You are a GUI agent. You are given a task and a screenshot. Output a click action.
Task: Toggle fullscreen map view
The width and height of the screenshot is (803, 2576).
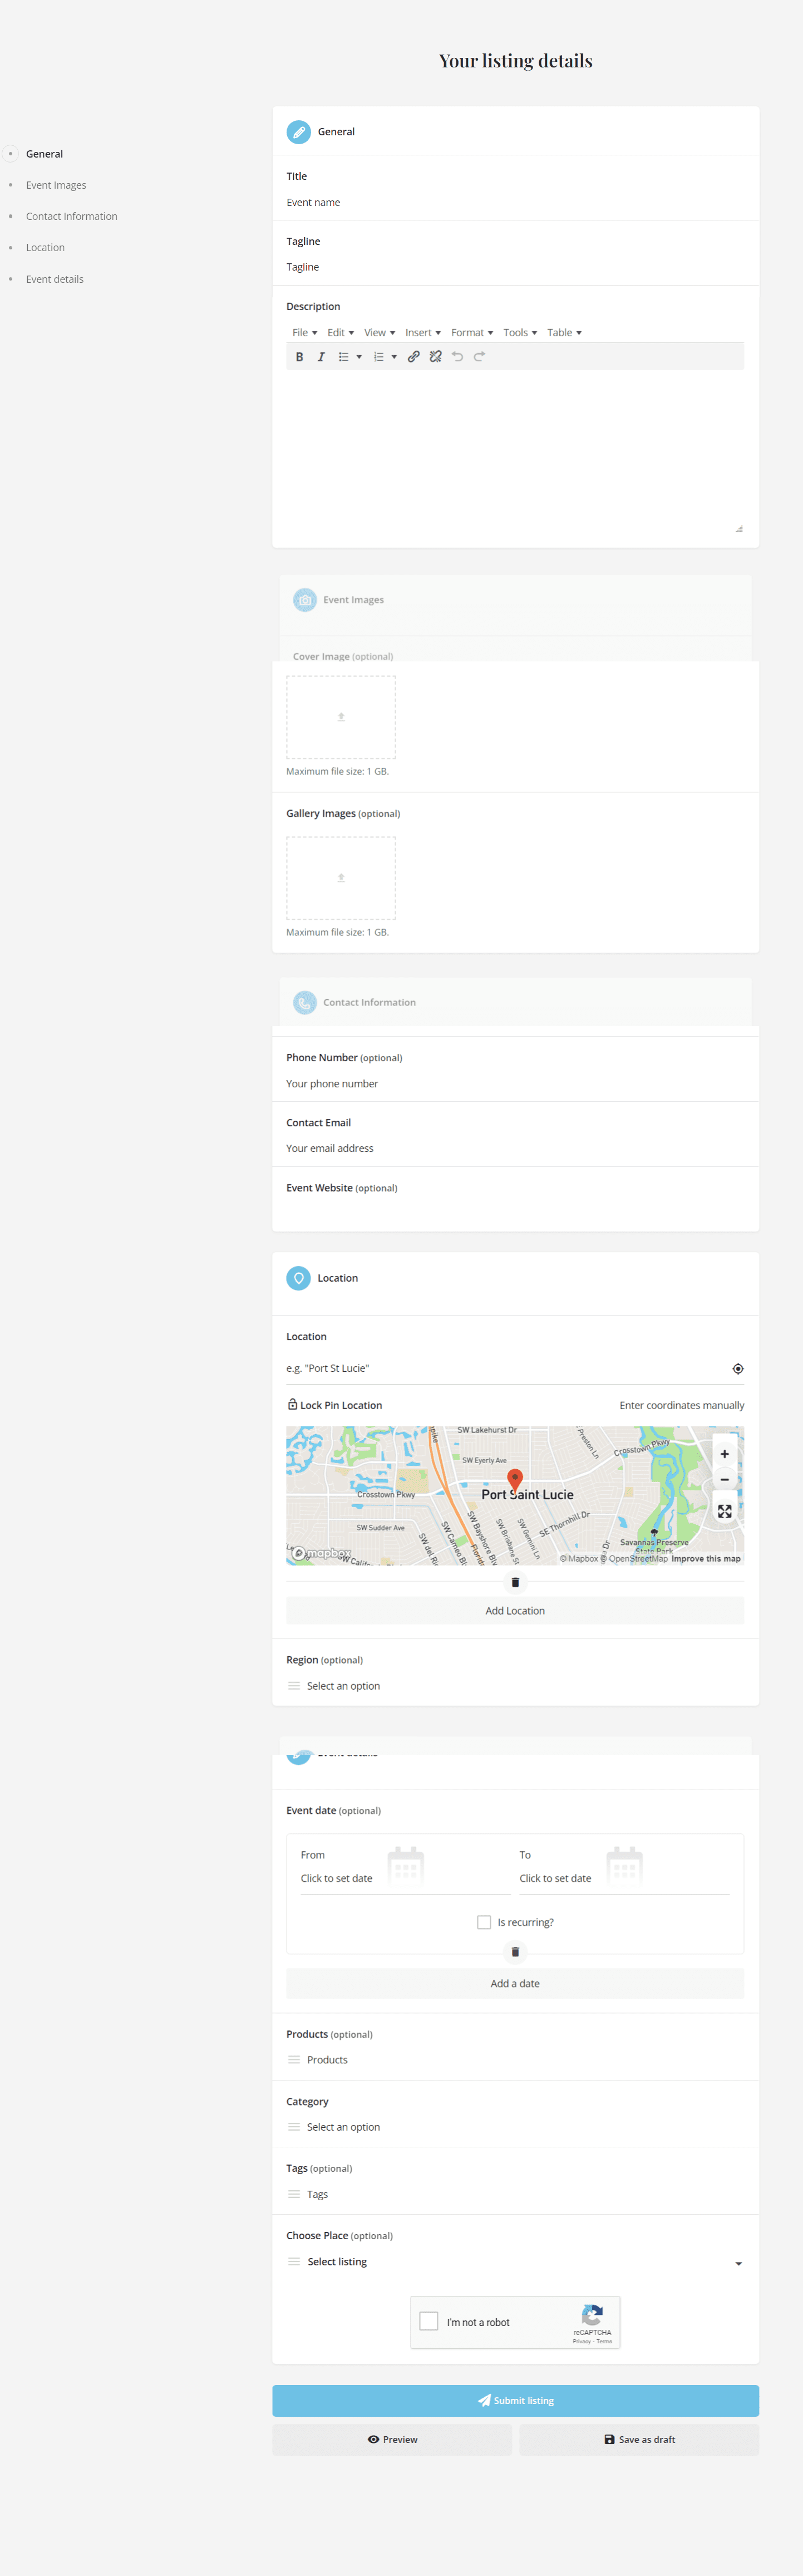724,1511
